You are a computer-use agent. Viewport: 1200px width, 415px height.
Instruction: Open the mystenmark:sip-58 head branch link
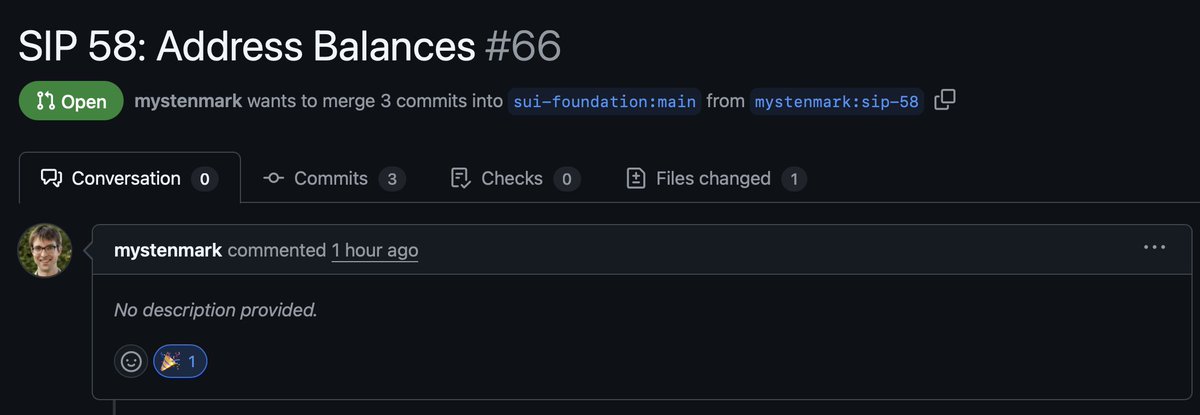pos(838,102)
